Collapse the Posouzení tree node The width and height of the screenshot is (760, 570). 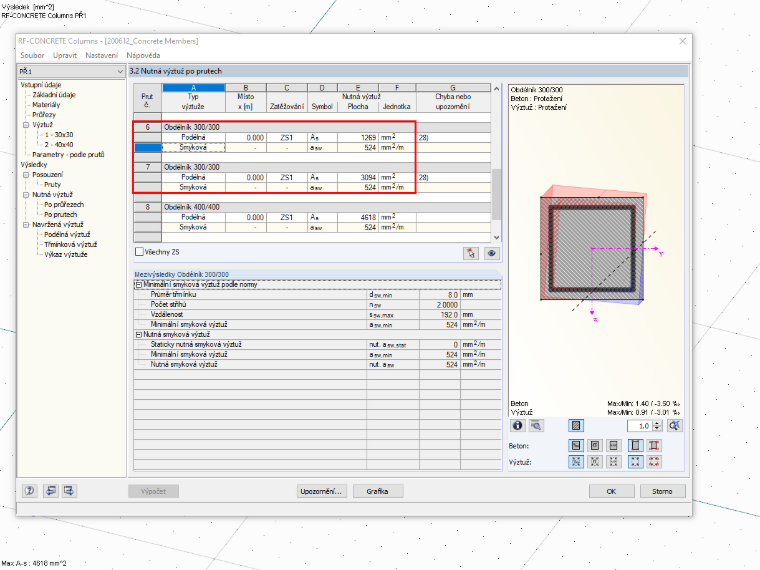(26, 174)
